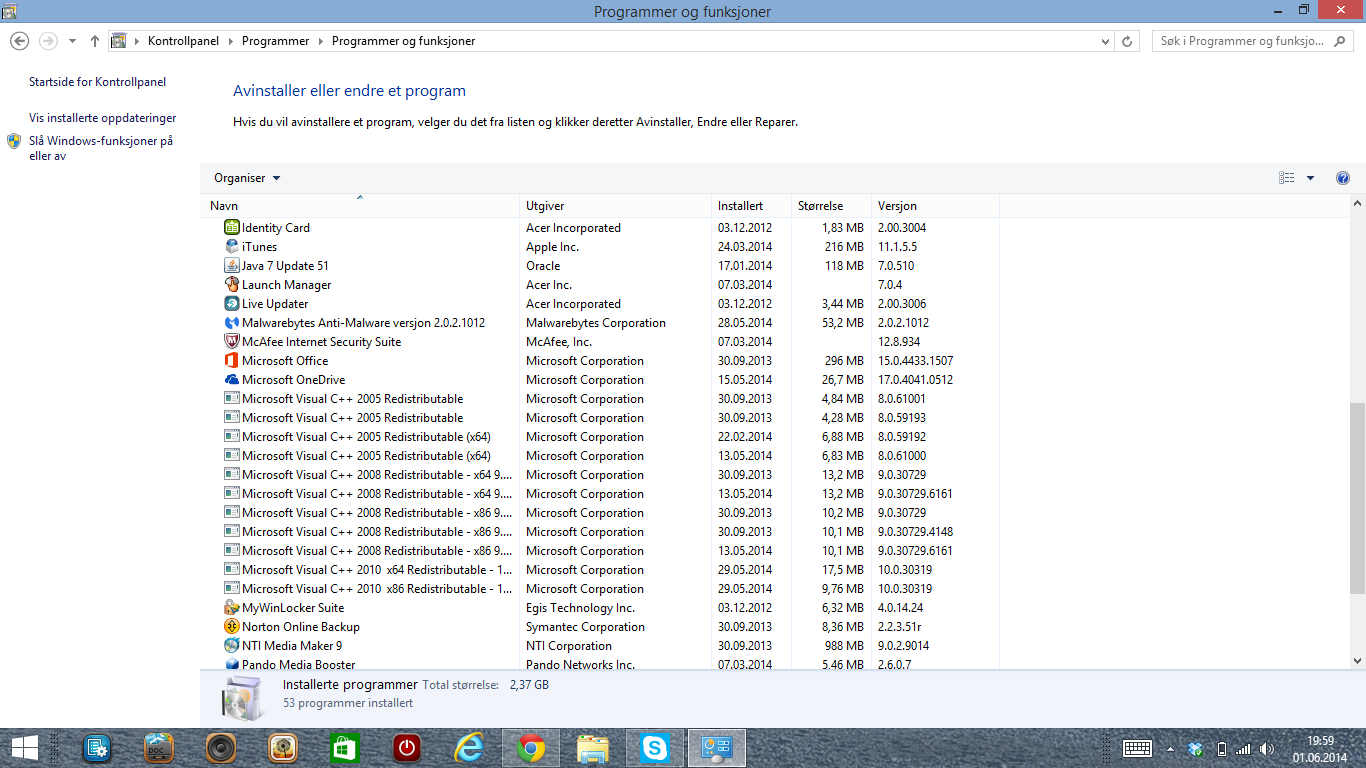
Task: Select the Malwarebytes Anti-Malware icon
Action: click(x=232, y=323)
